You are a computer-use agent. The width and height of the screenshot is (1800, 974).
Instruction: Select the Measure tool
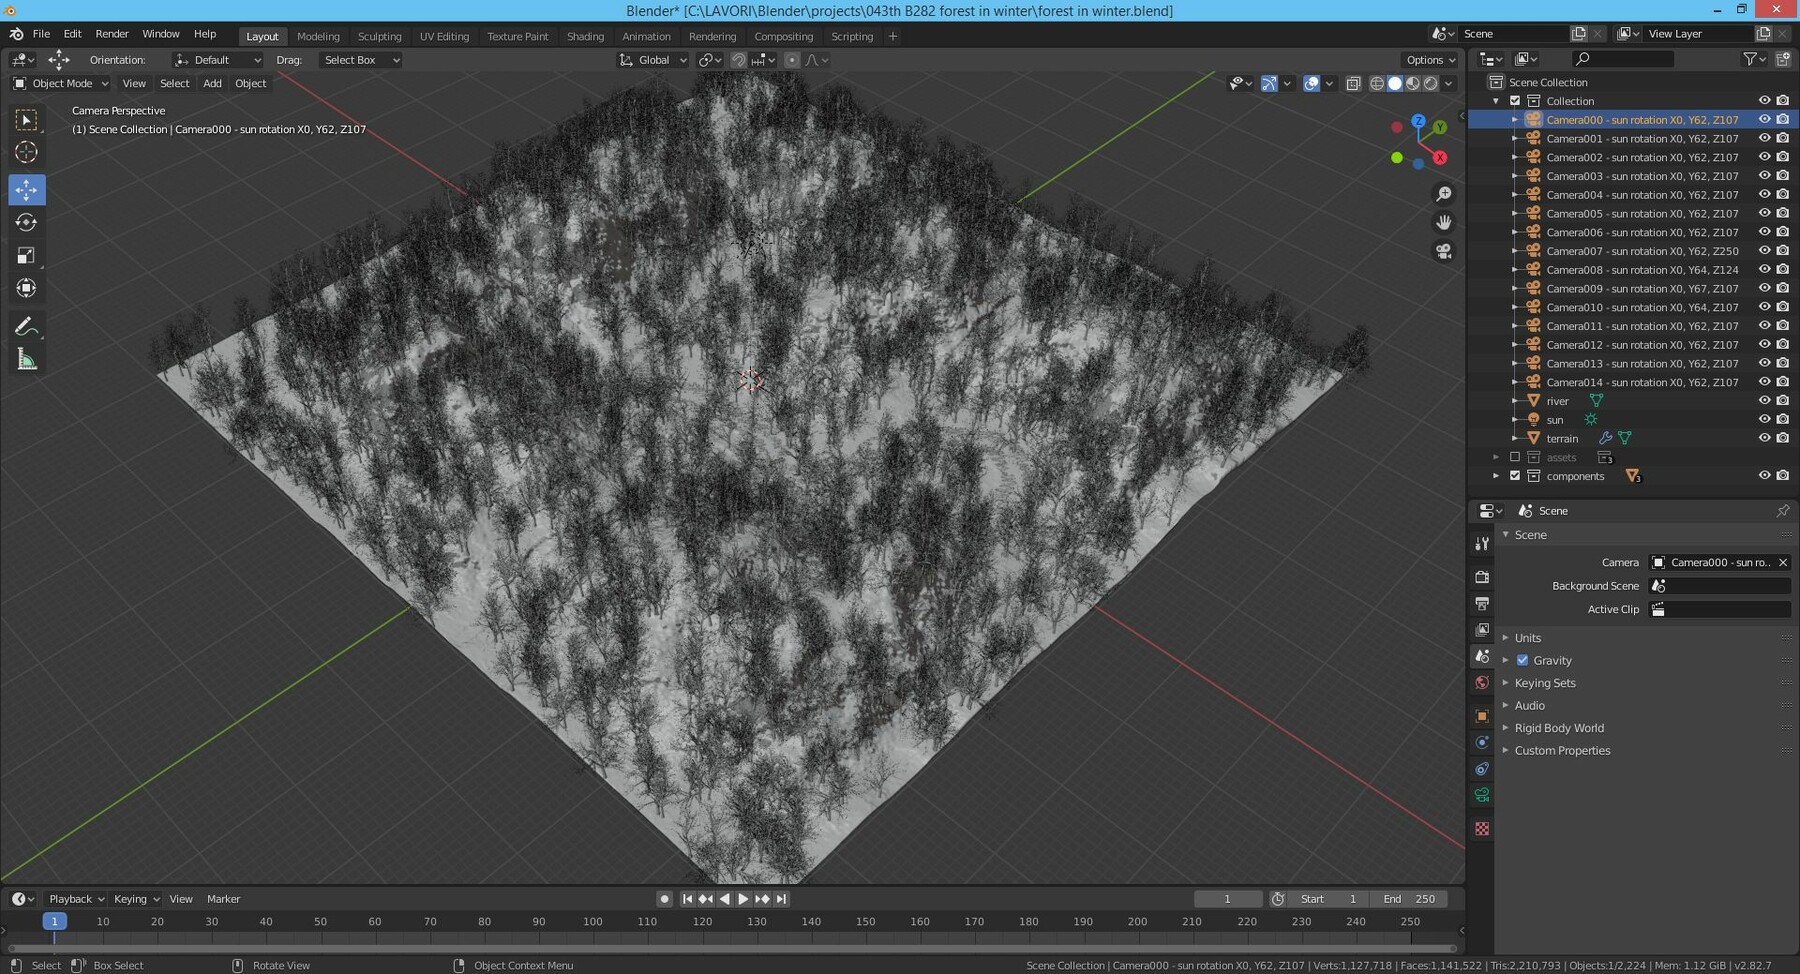(26, 358)
